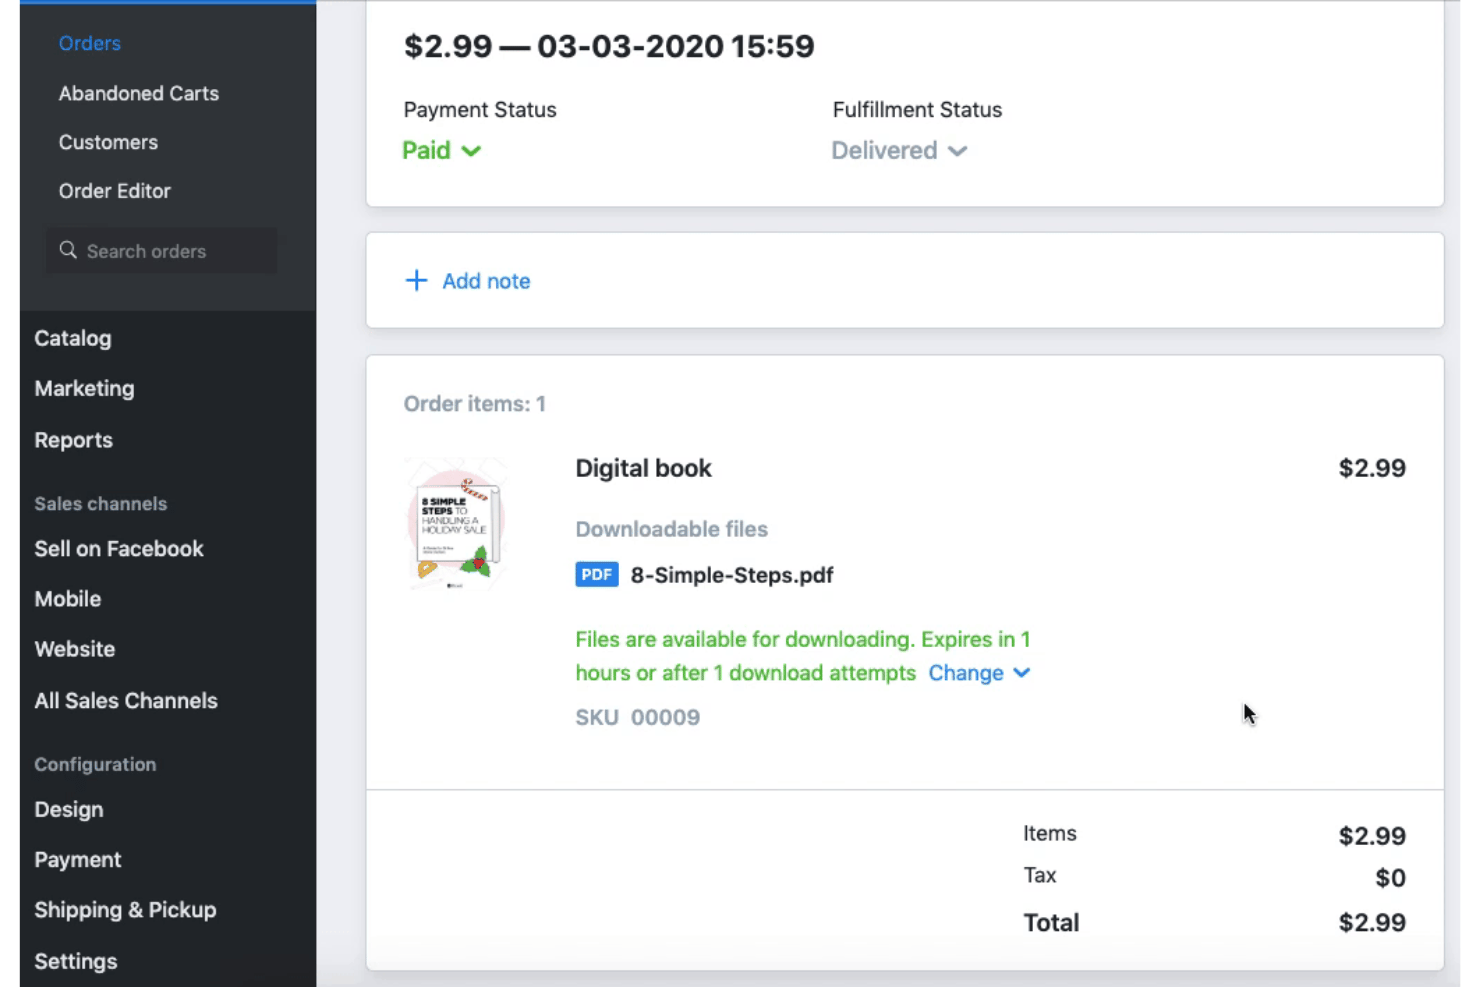The width and height of the screenshot is (1480, 987).
Task: Open Settings in sidebar
Action: 76,961
